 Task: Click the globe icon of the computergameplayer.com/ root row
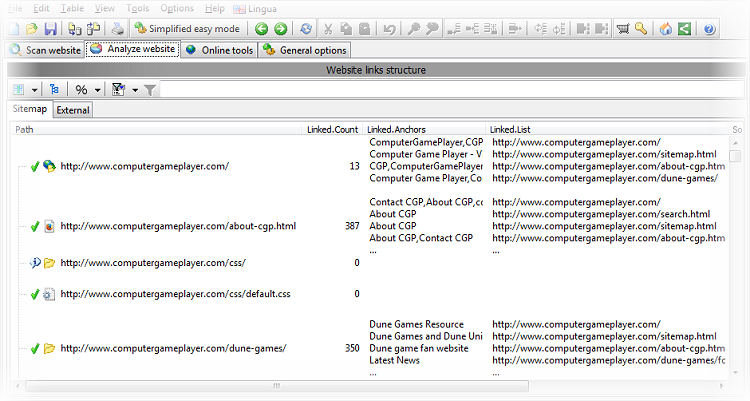click(x=49, y=166)
